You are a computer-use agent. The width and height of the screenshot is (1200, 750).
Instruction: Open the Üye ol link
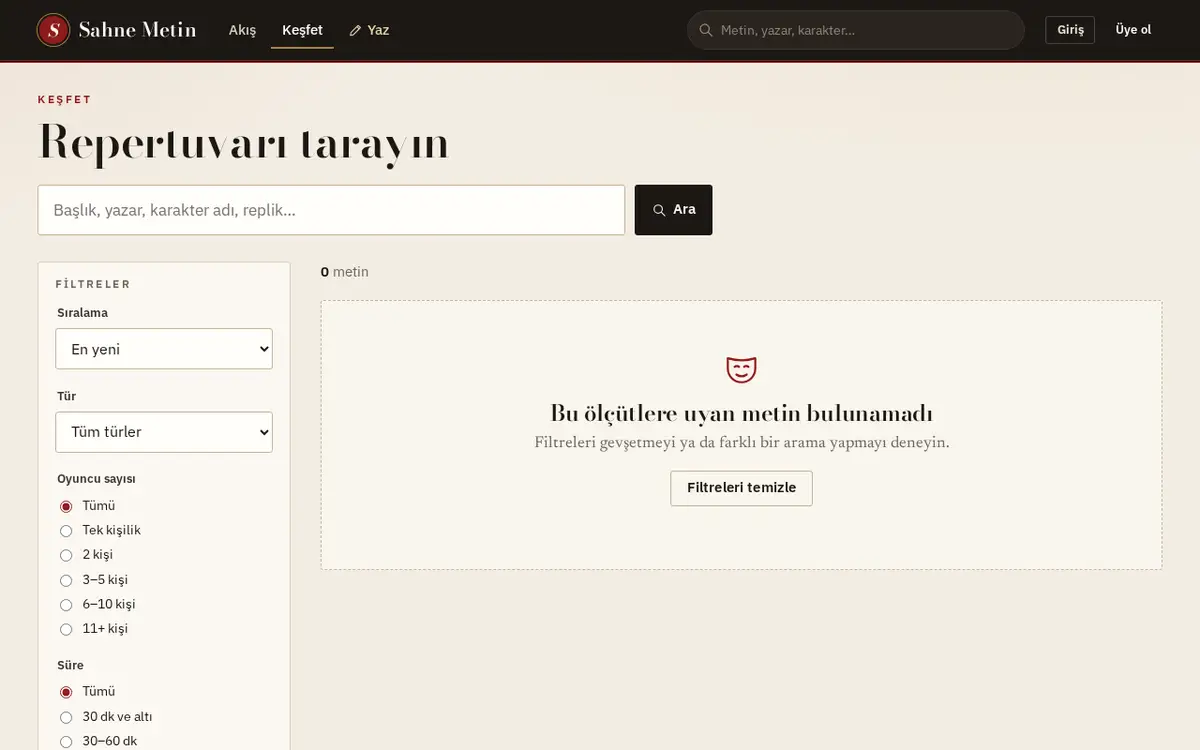tap(1133, 30)
